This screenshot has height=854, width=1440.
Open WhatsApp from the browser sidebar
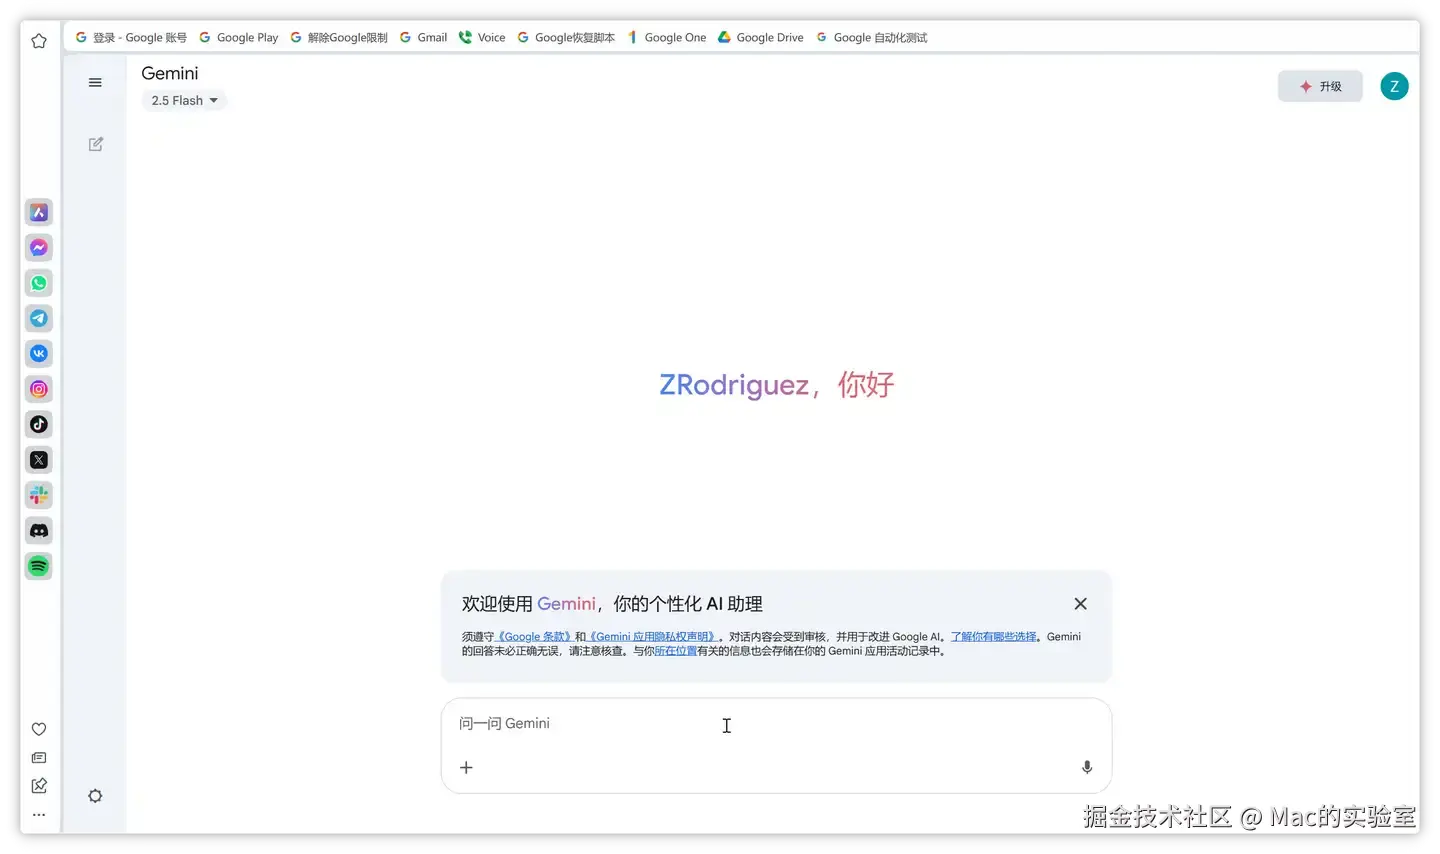coord(39,283)
